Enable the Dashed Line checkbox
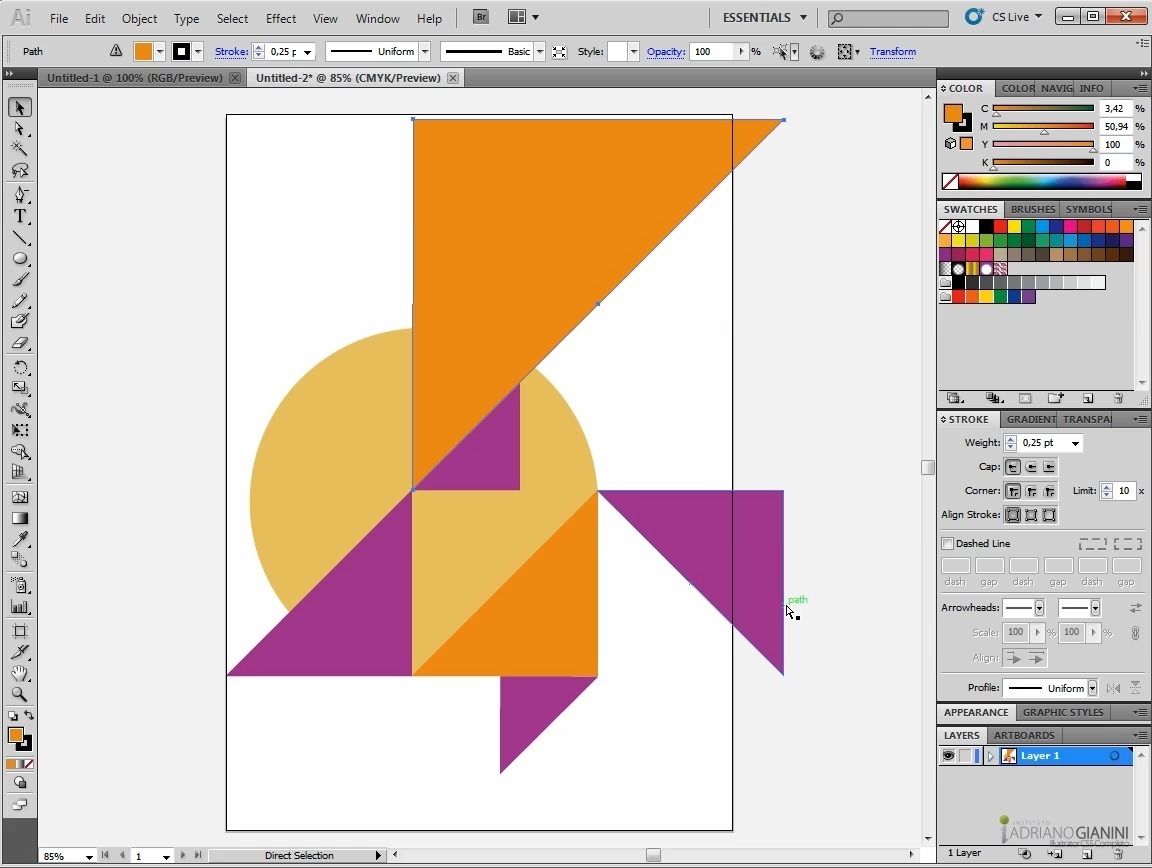This screenshot has width=1152, height=868. point(948,543)
